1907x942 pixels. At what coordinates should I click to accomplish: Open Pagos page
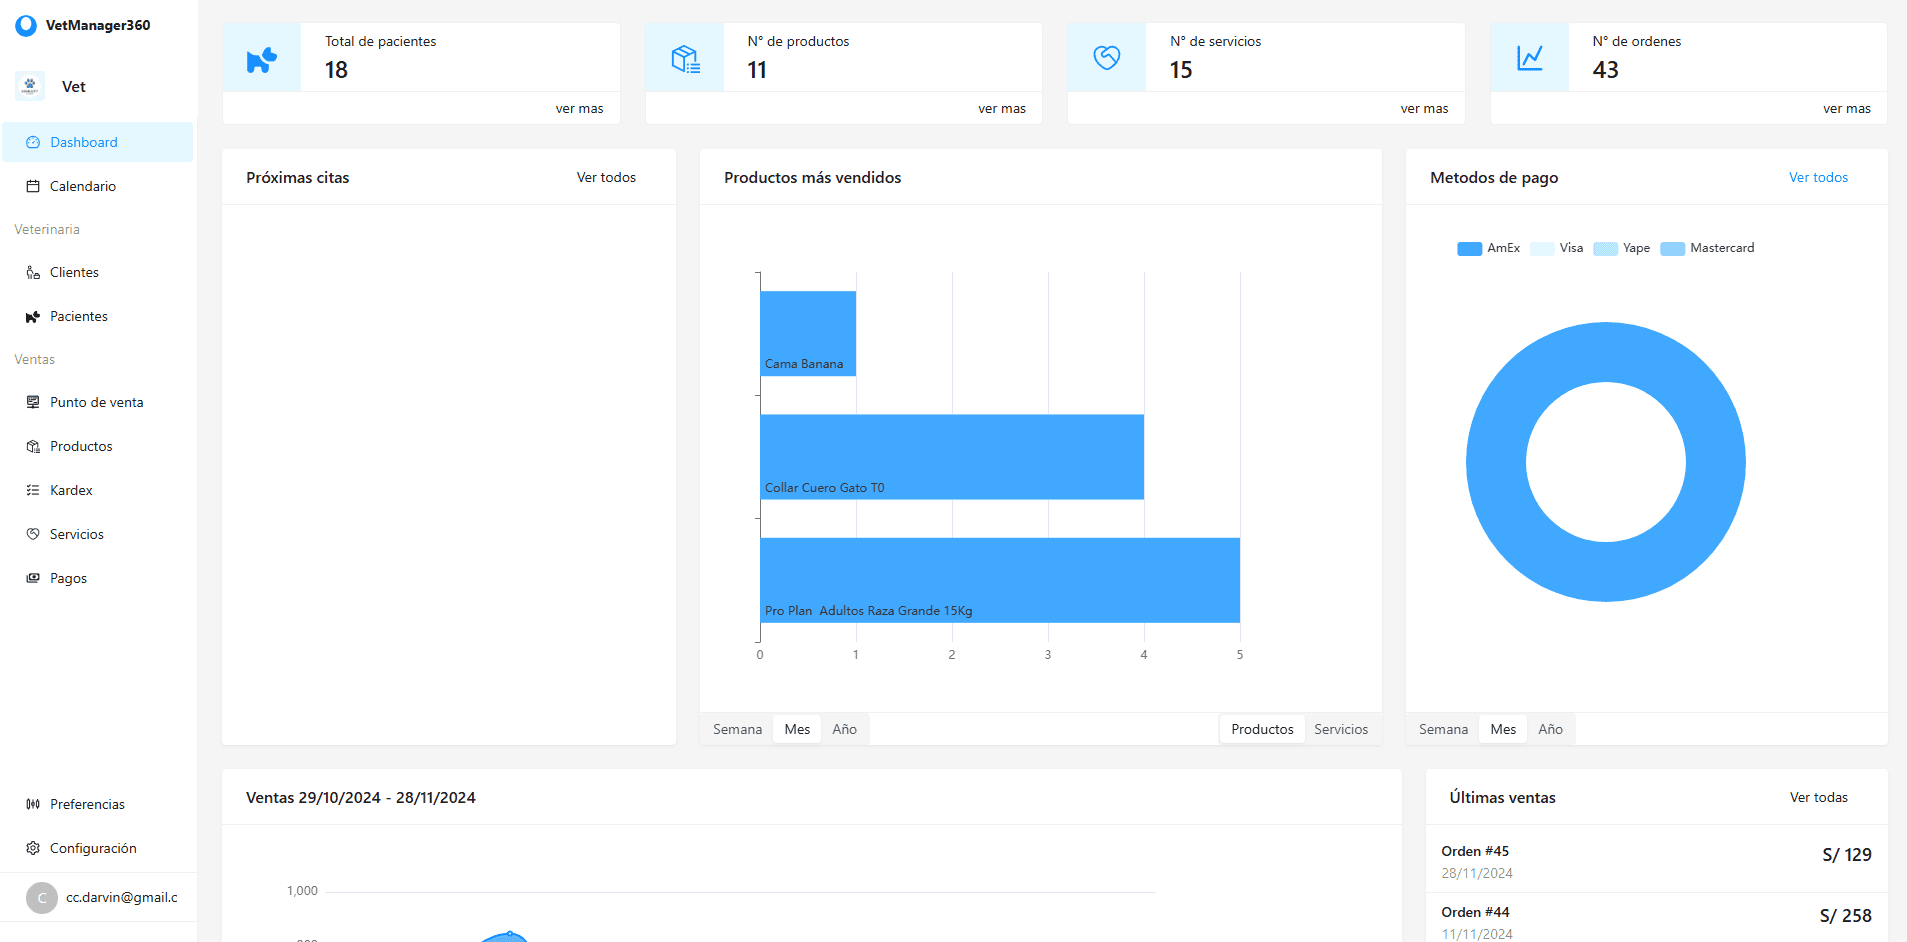pos(98,578)
